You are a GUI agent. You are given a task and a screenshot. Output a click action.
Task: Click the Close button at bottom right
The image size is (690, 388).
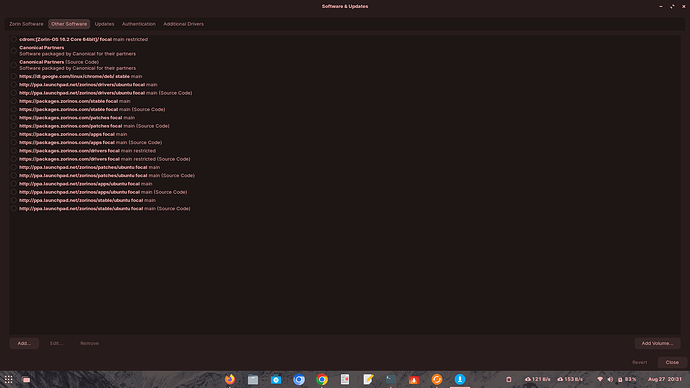[672, 362]
